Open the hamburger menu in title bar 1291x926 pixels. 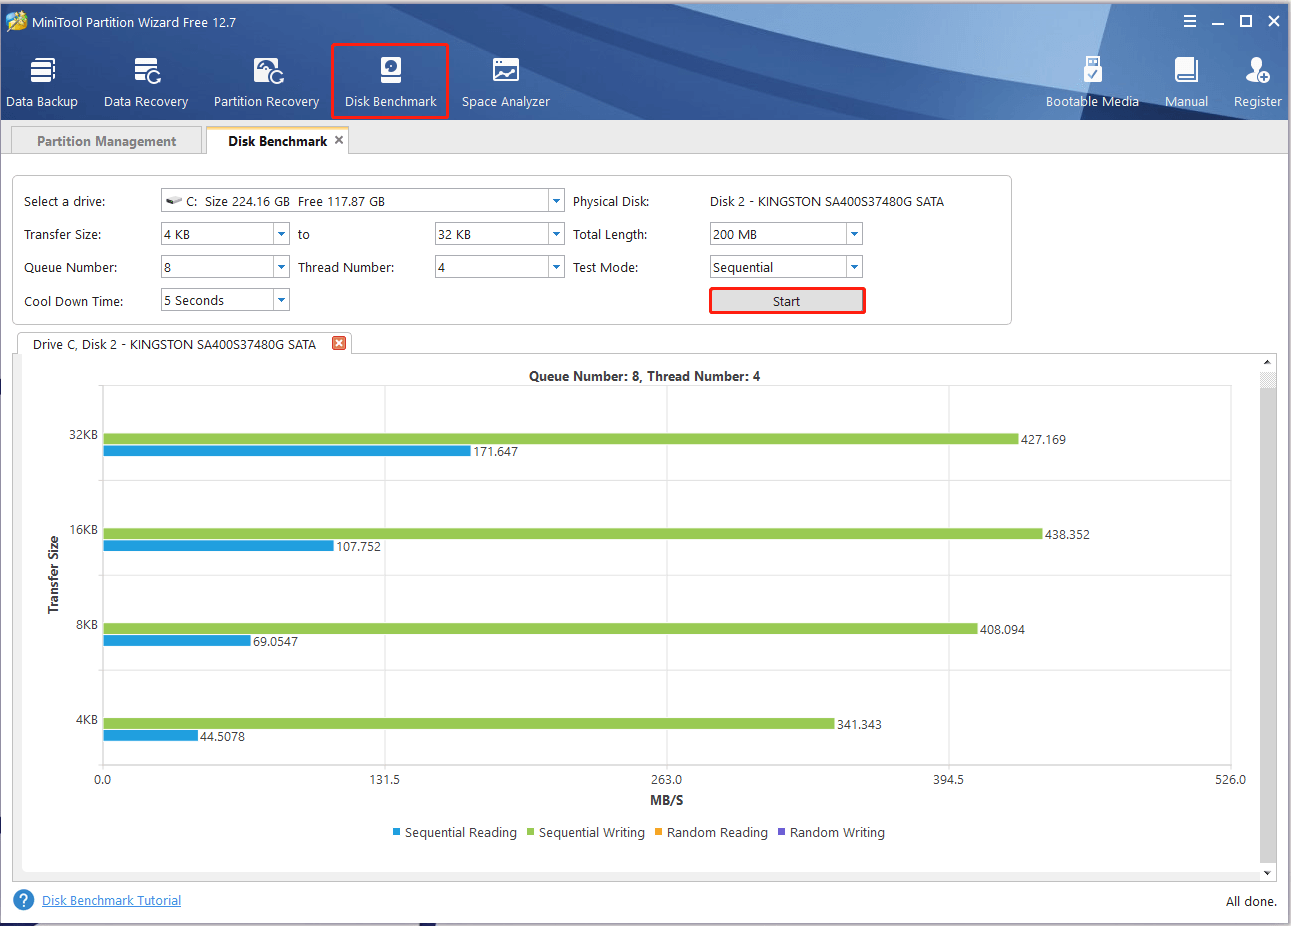point(1190,21)
